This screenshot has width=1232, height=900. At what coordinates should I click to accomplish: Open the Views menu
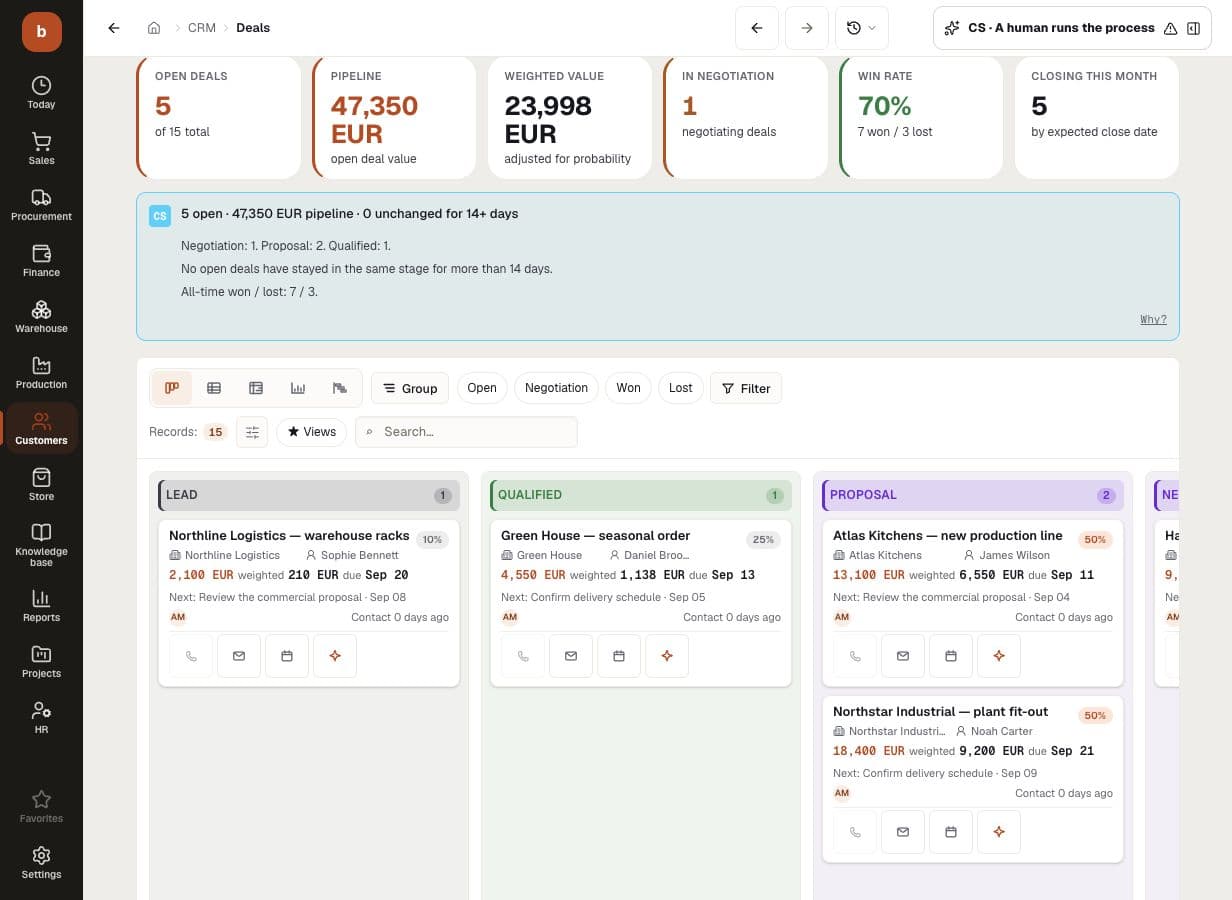pos(312,432)
